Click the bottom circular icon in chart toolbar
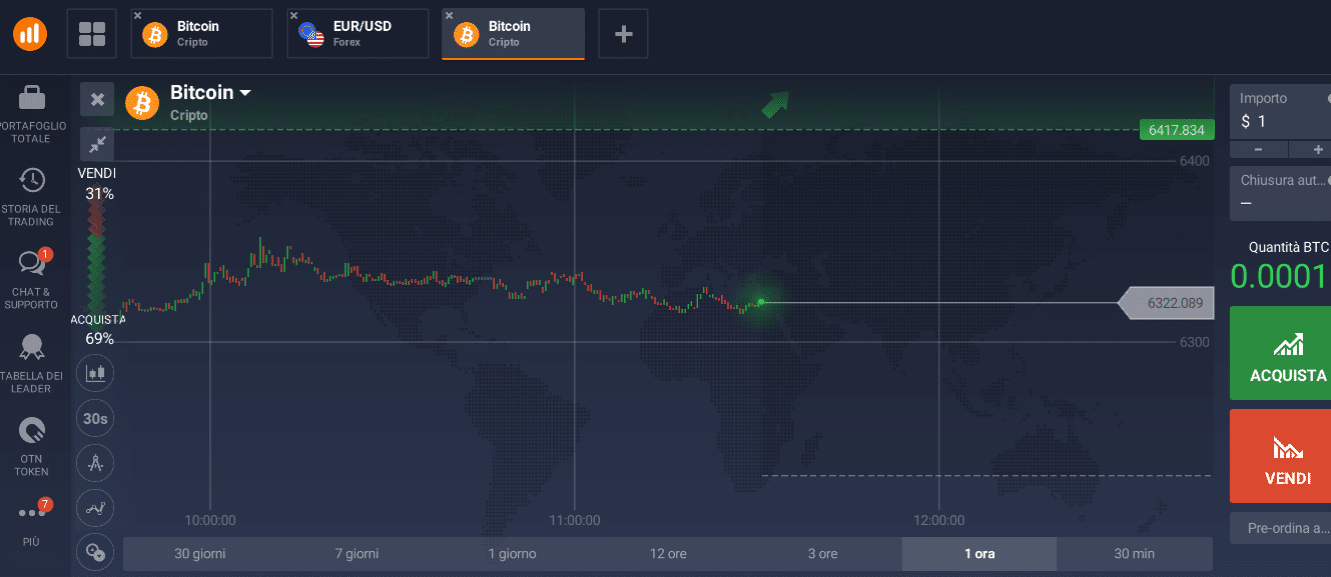 [95, 551]
